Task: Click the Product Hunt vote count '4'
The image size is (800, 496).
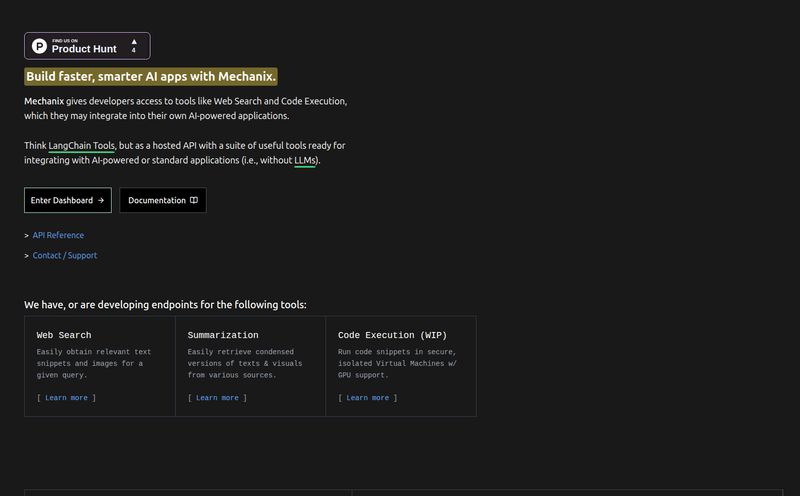Action: pos(134,51)
